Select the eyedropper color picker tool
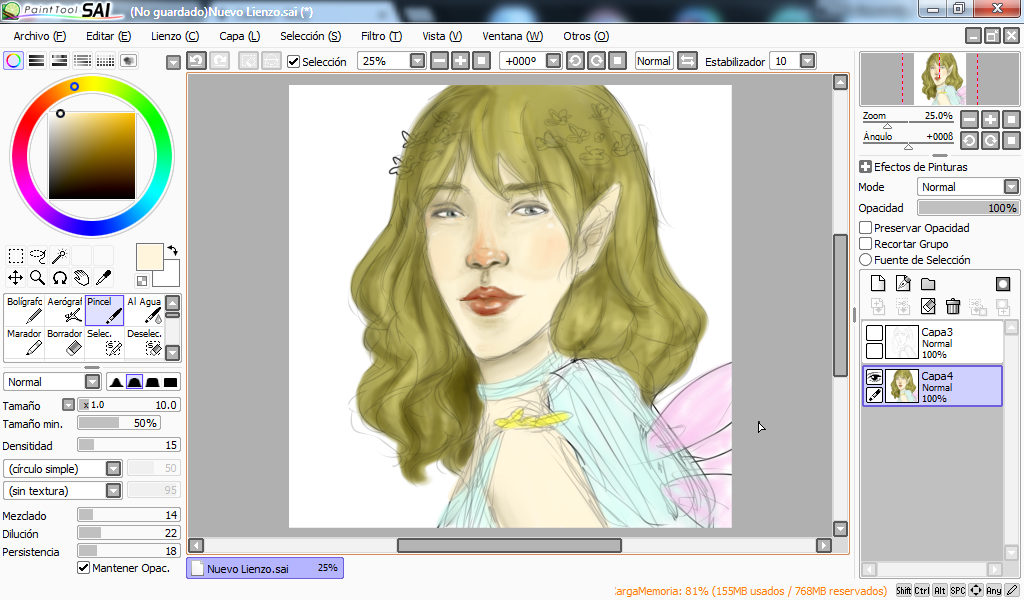The image size is (1024, 600). click(x=103, y=278)
